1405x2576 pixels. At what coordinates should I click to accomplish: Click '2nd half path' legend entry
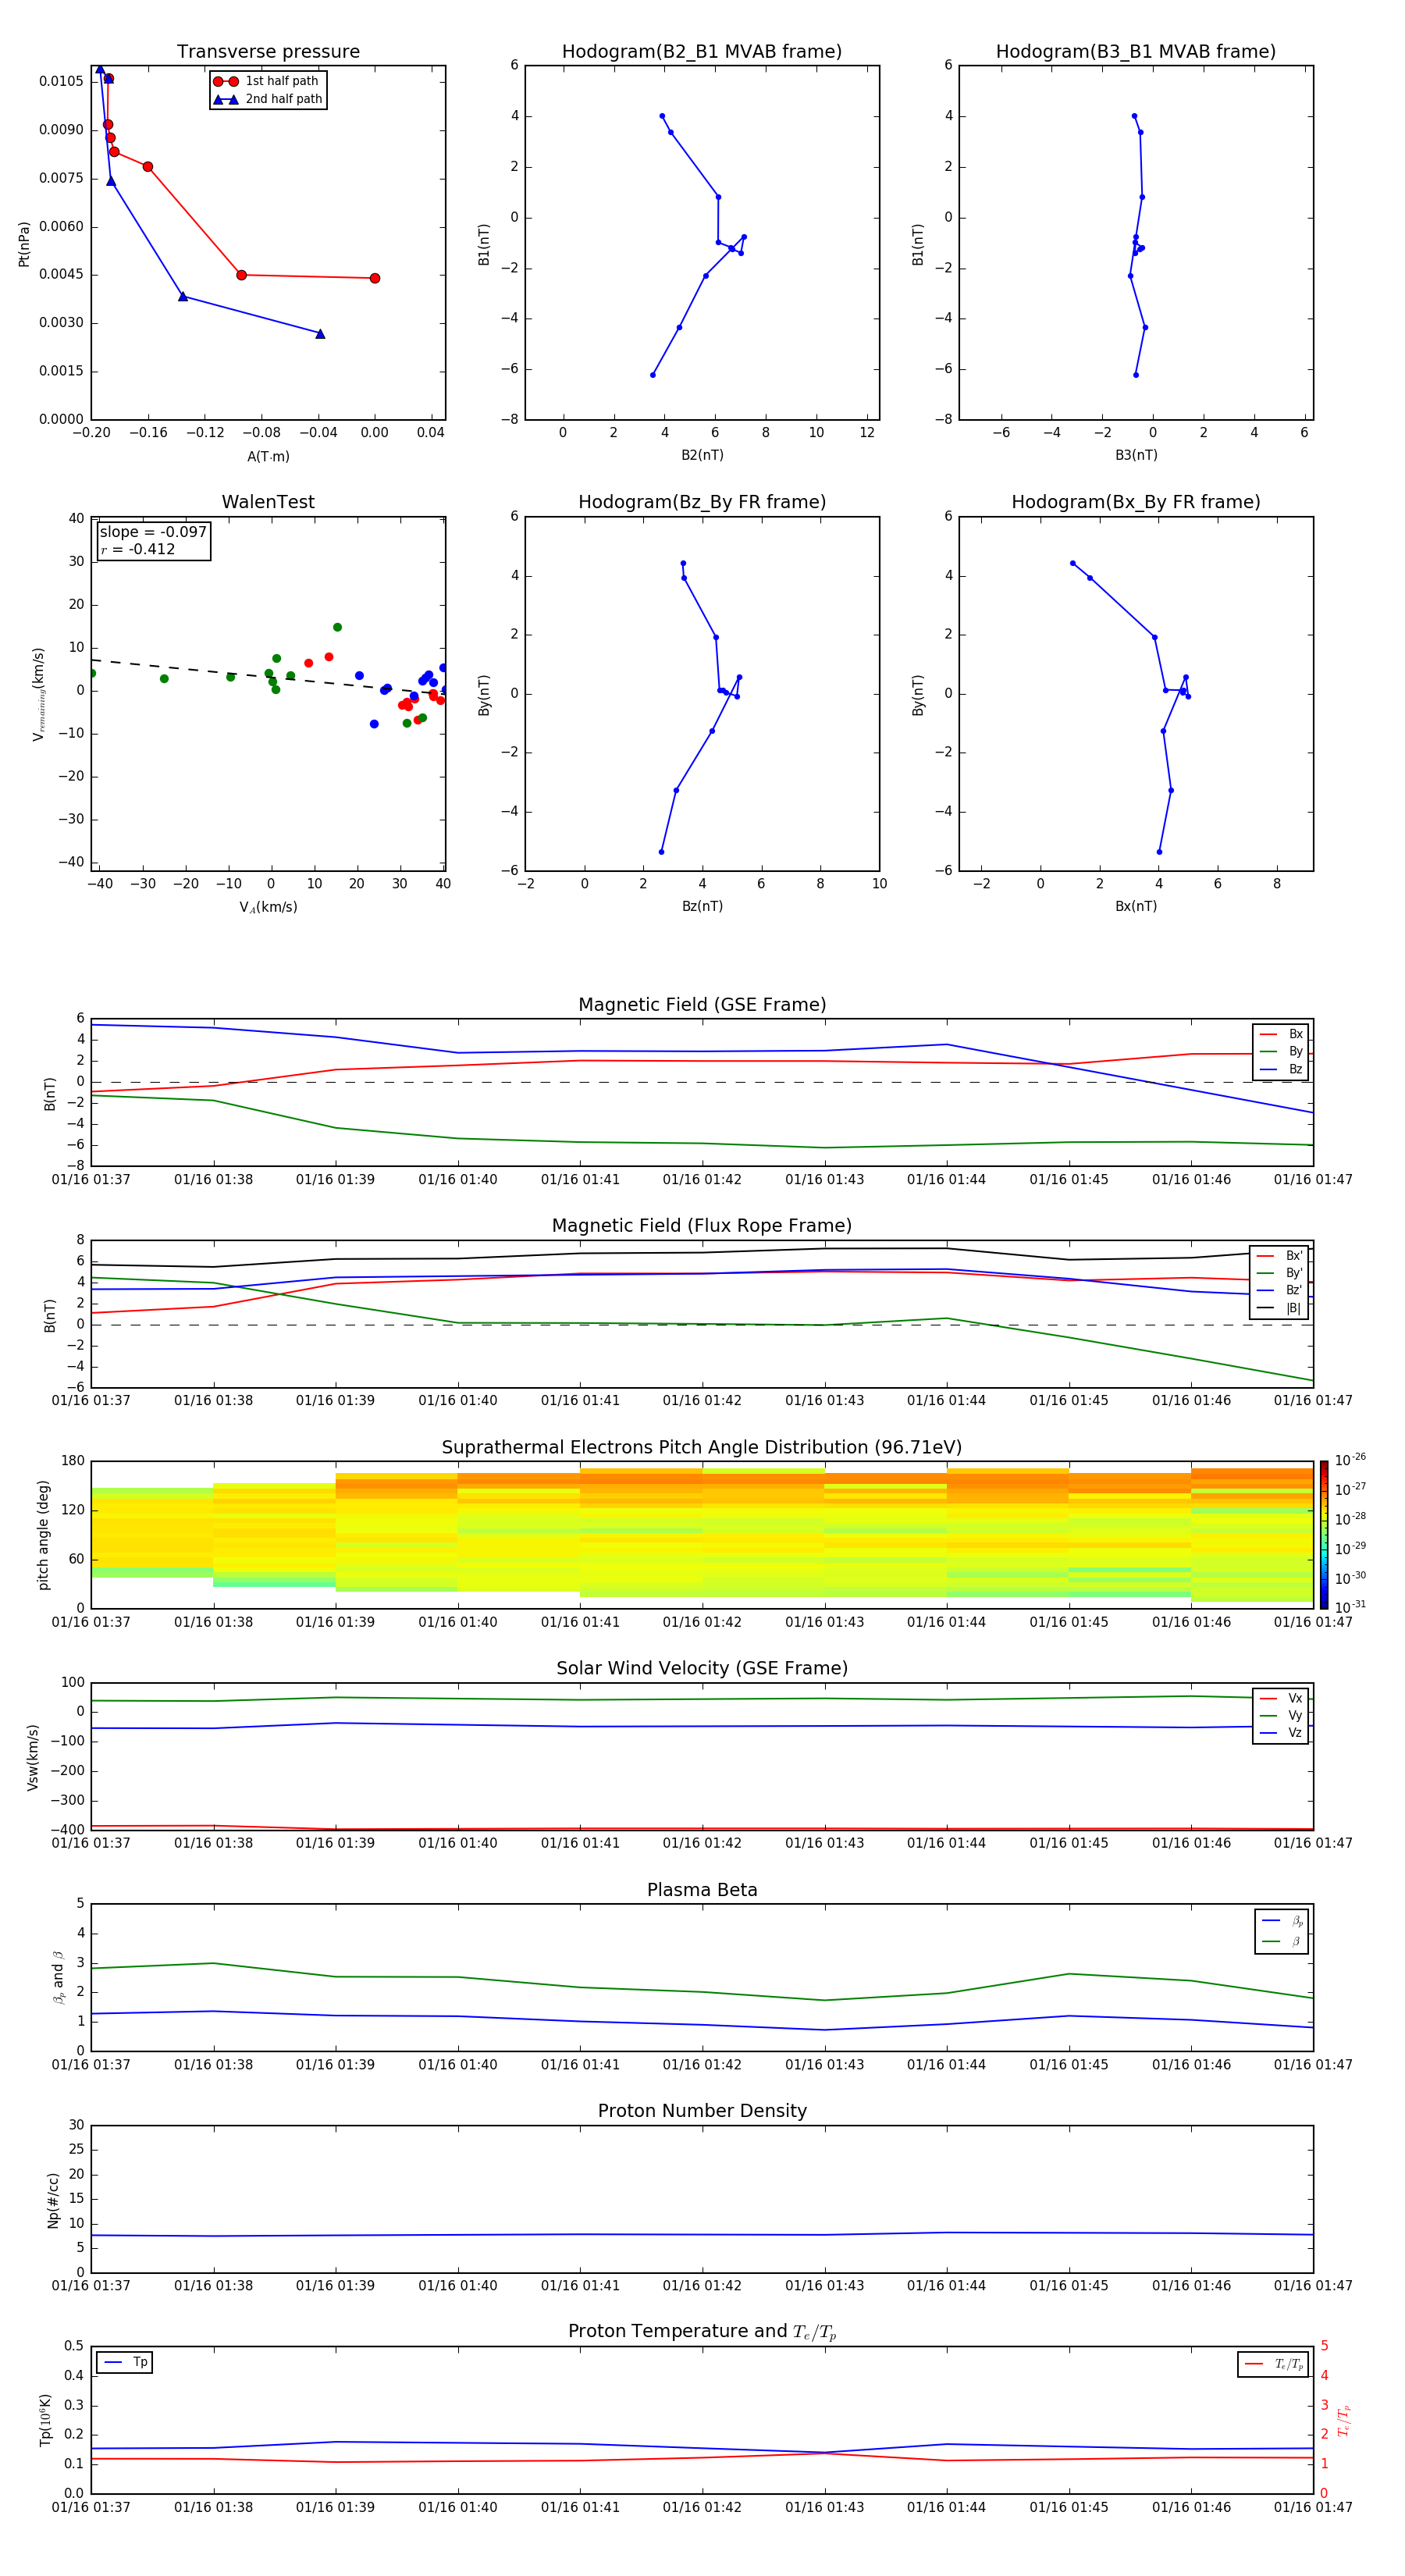coord(267,99)
